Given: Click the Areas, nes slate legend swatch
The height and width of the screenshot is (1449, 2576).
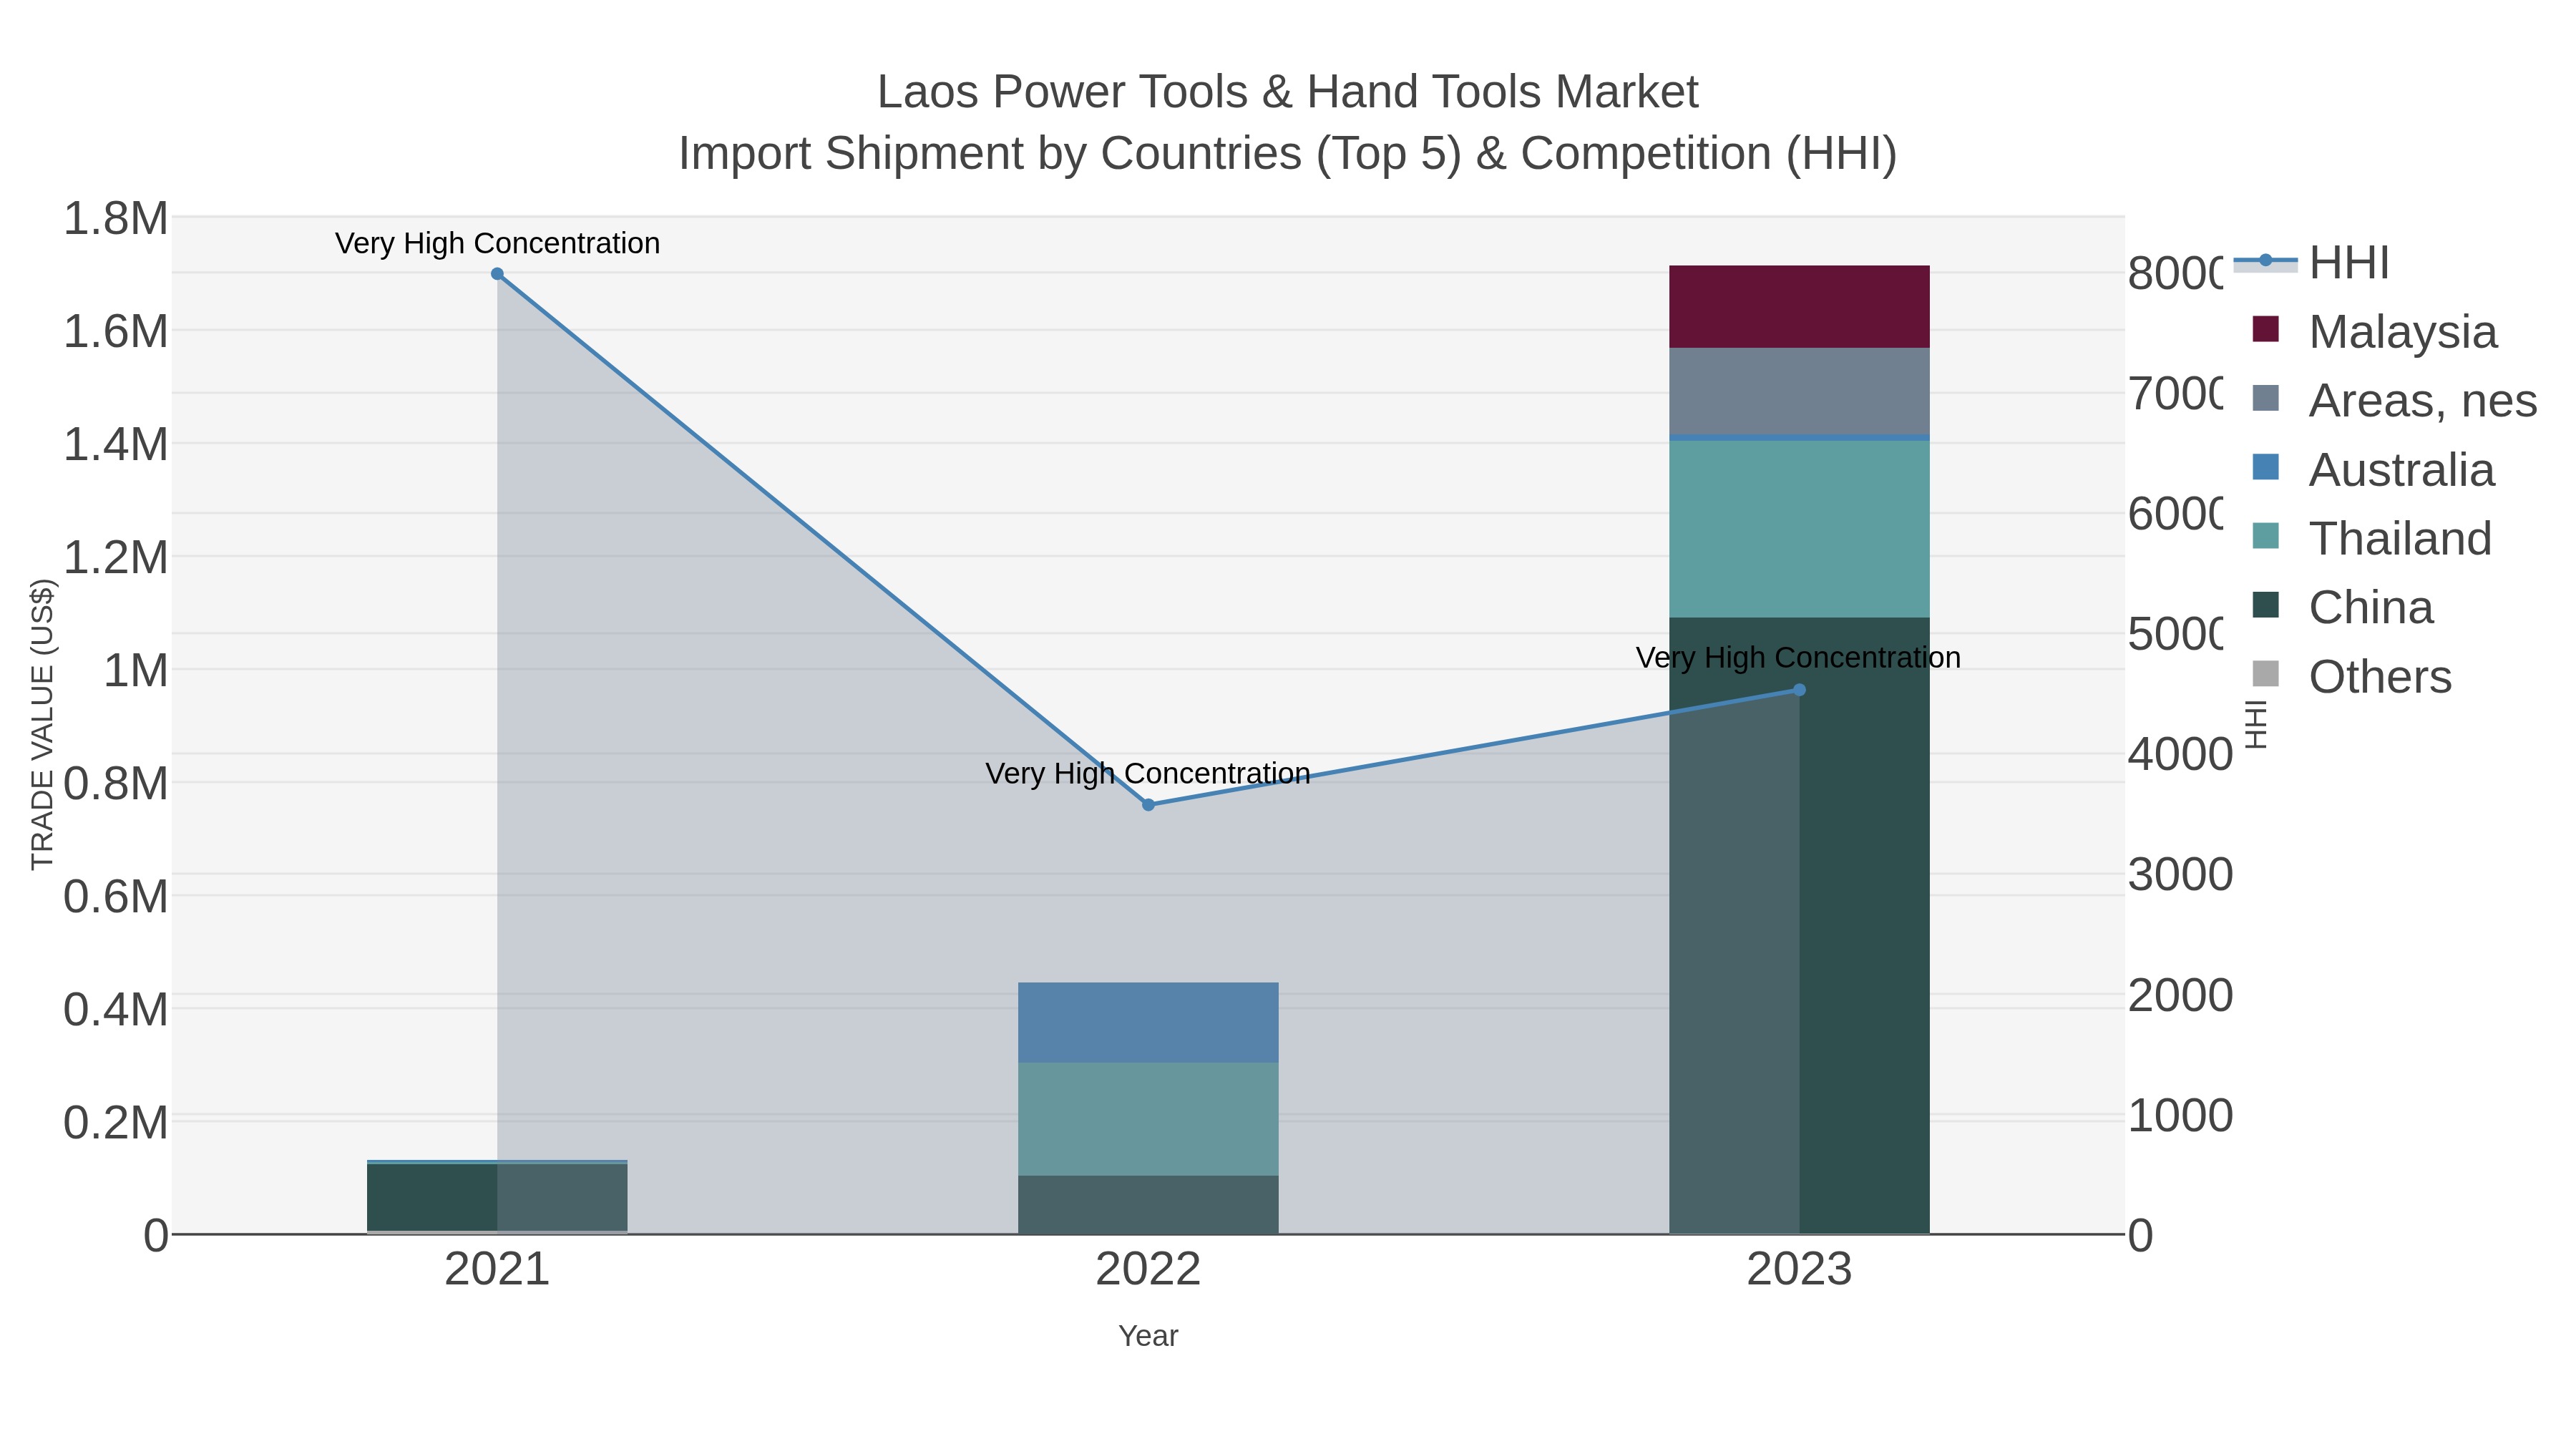Looking at the screenshot, I should coord(2265,399).
